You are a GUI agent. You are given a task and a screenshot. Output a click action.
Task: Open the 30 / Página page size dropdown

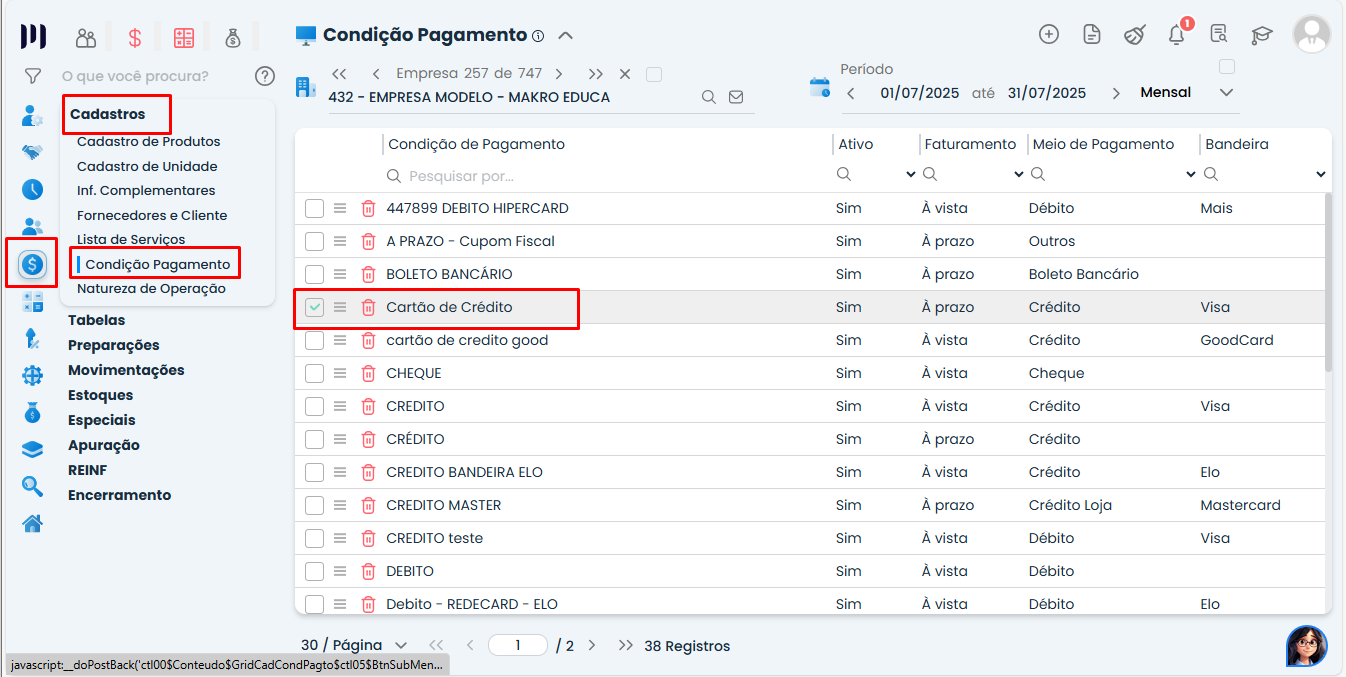tap(354, 646)
